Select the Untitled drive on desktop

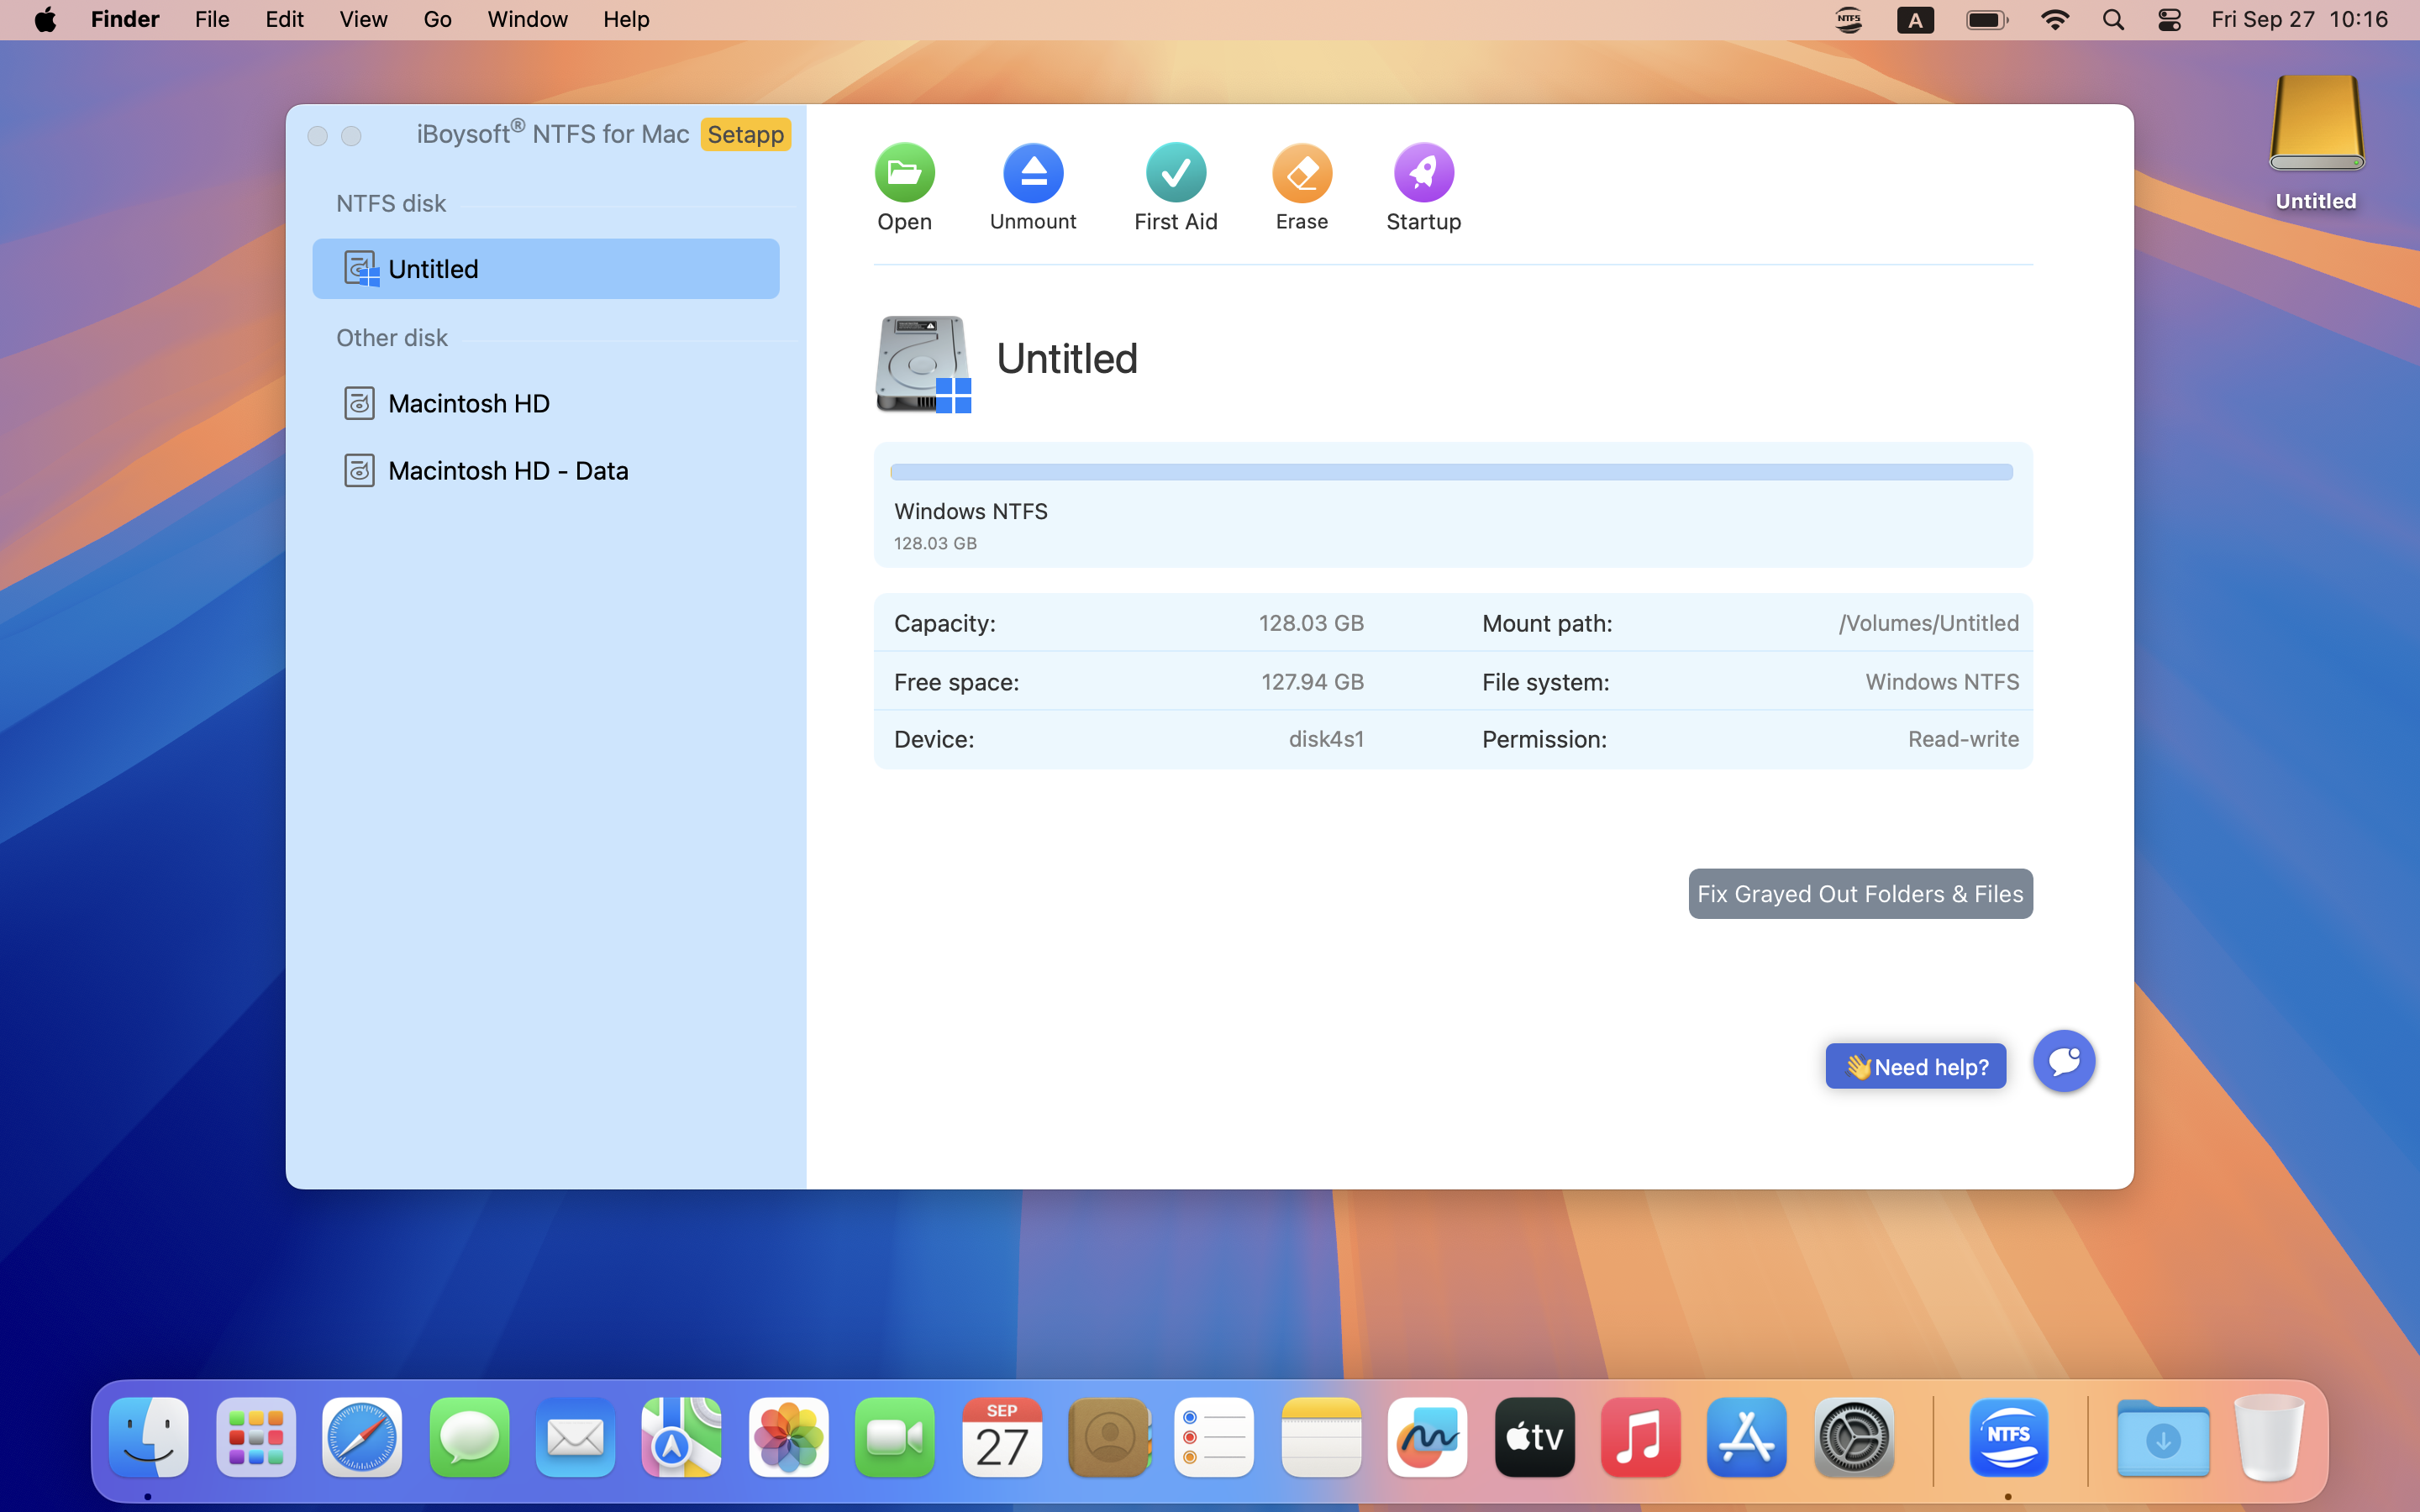point(2315,125)
